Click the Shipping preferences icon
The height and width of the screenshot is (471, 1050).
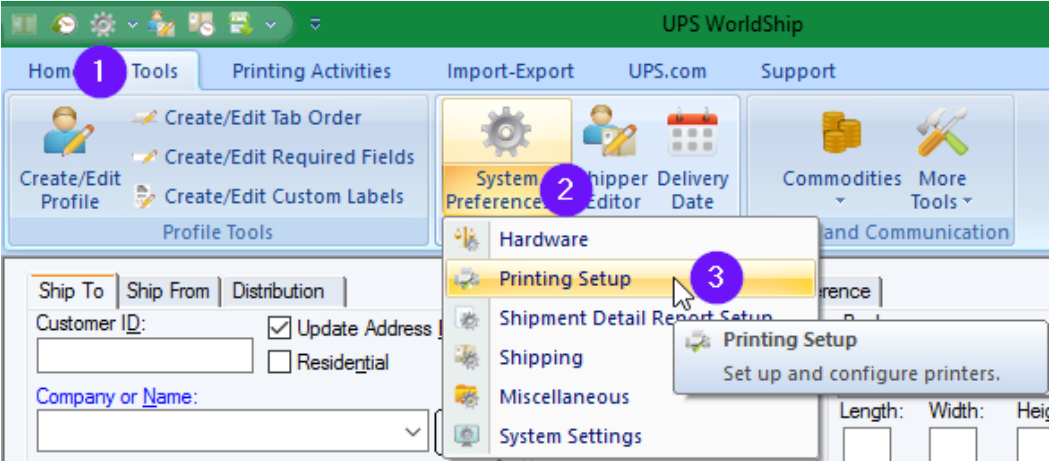click(x=467, y=357)
